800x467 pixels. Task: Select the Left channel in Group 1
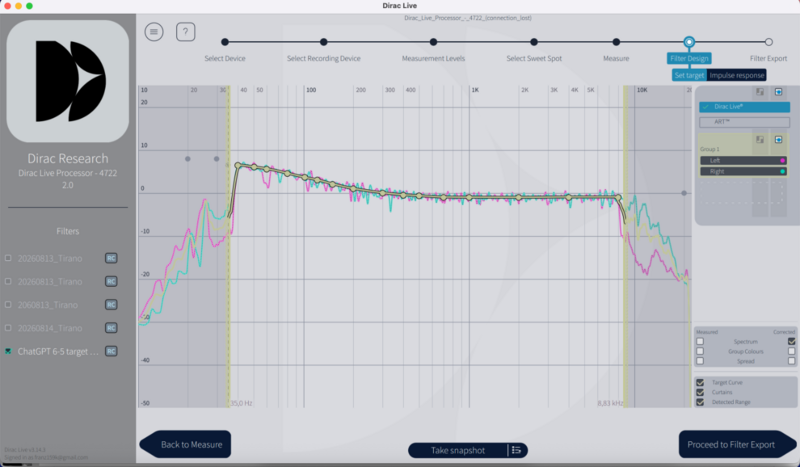743,160
